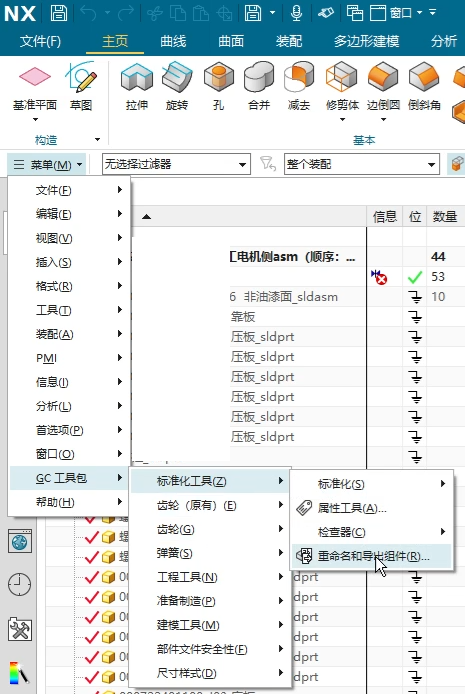465x694 pixels.
Task: Open the 窗口 dropdown in title bar
Action: [406, 13]
